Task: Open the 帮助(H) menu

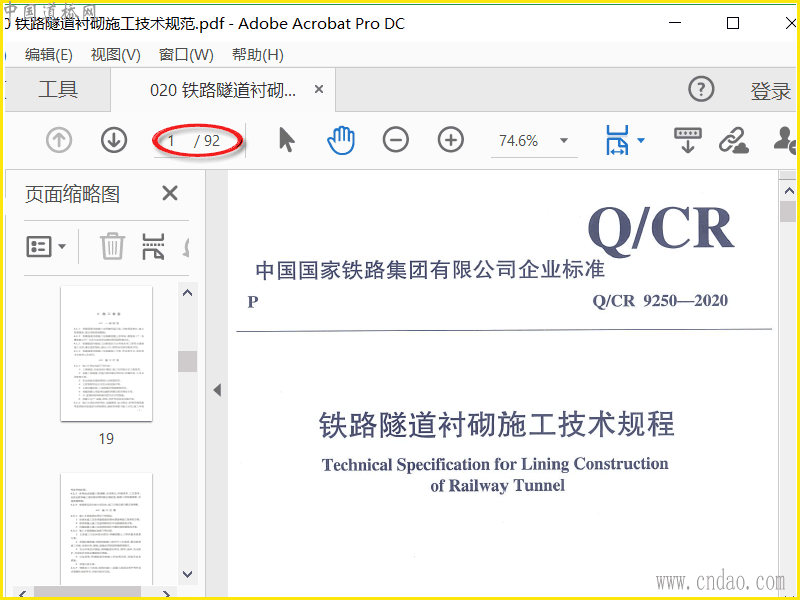Action: pos(258,55)
